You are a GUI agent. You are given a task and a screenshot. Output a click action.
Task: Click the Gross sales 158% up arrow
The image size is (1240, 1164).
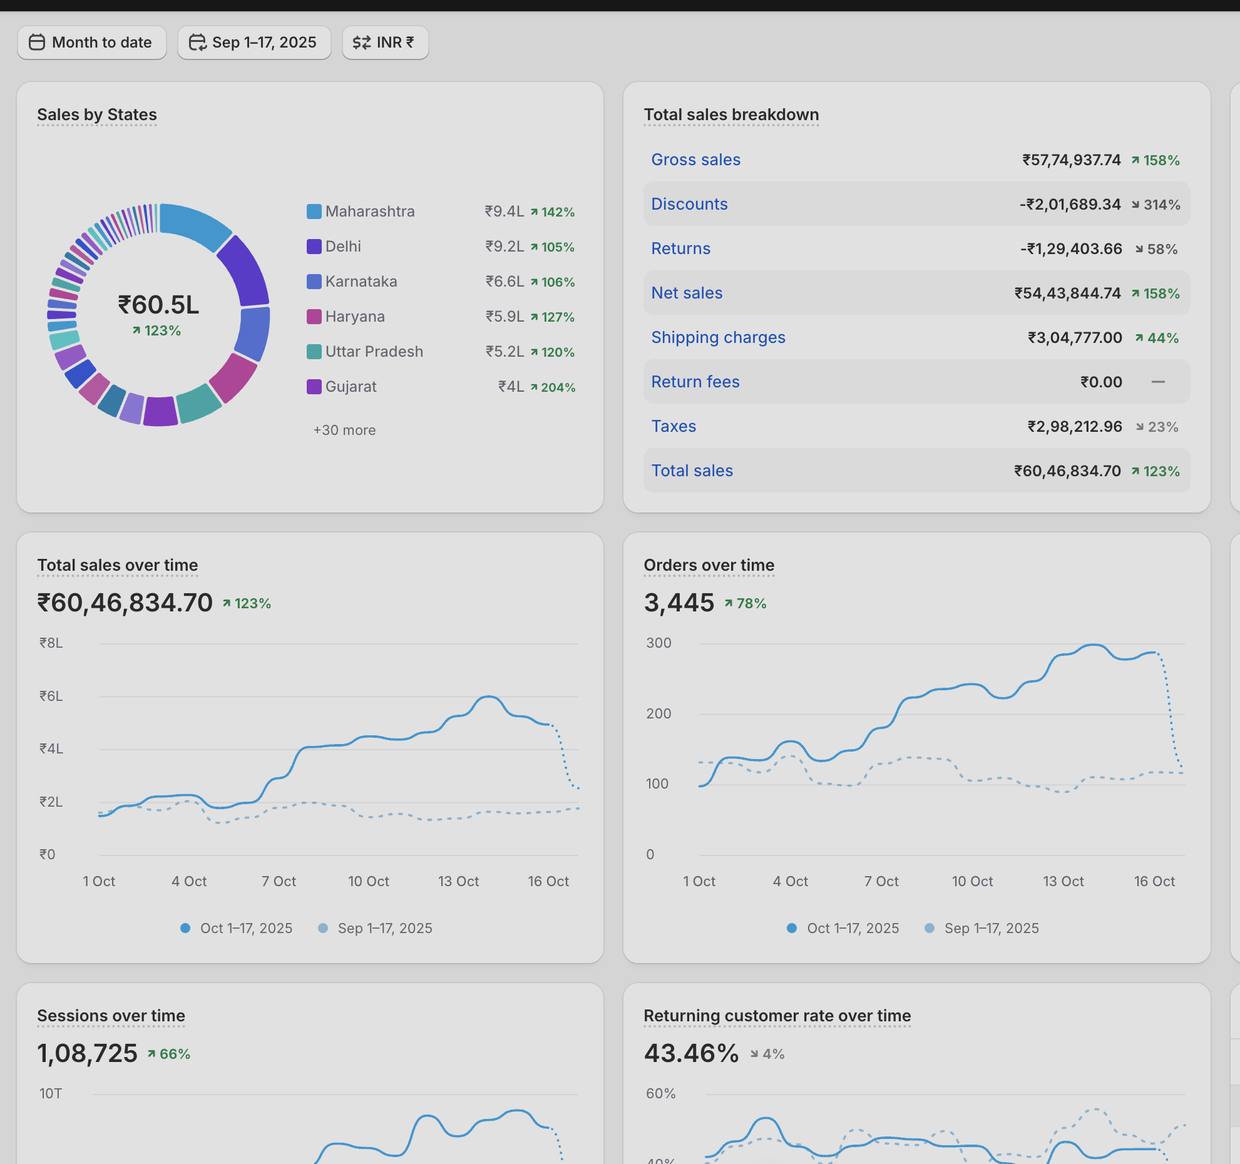1155,160
